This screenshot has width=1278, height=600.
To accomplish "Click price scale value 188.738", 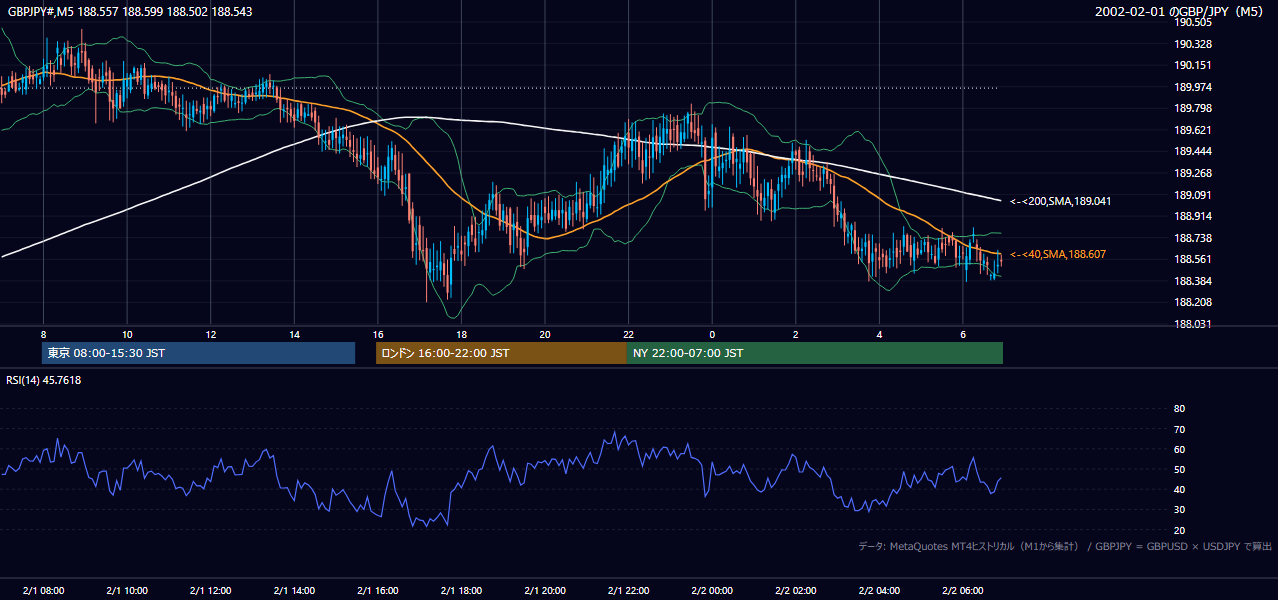I will [x=1193, y=238].
